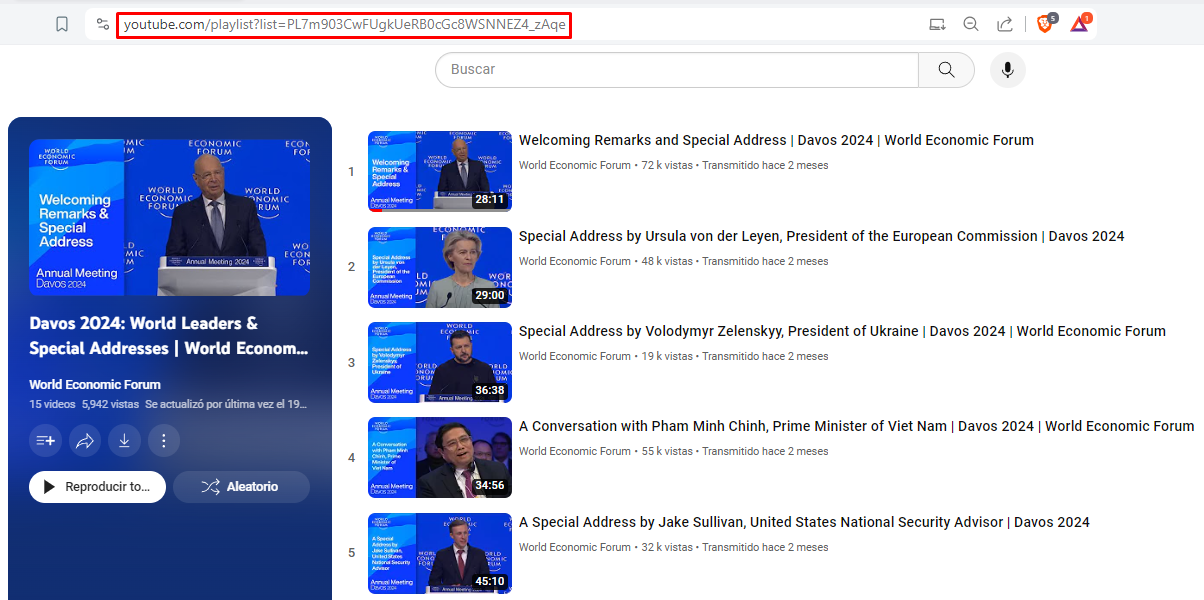This screenshot has width=1204, height=600.
Task: Open the Brave Shields lion icon
Action: tap(1045, 24)
